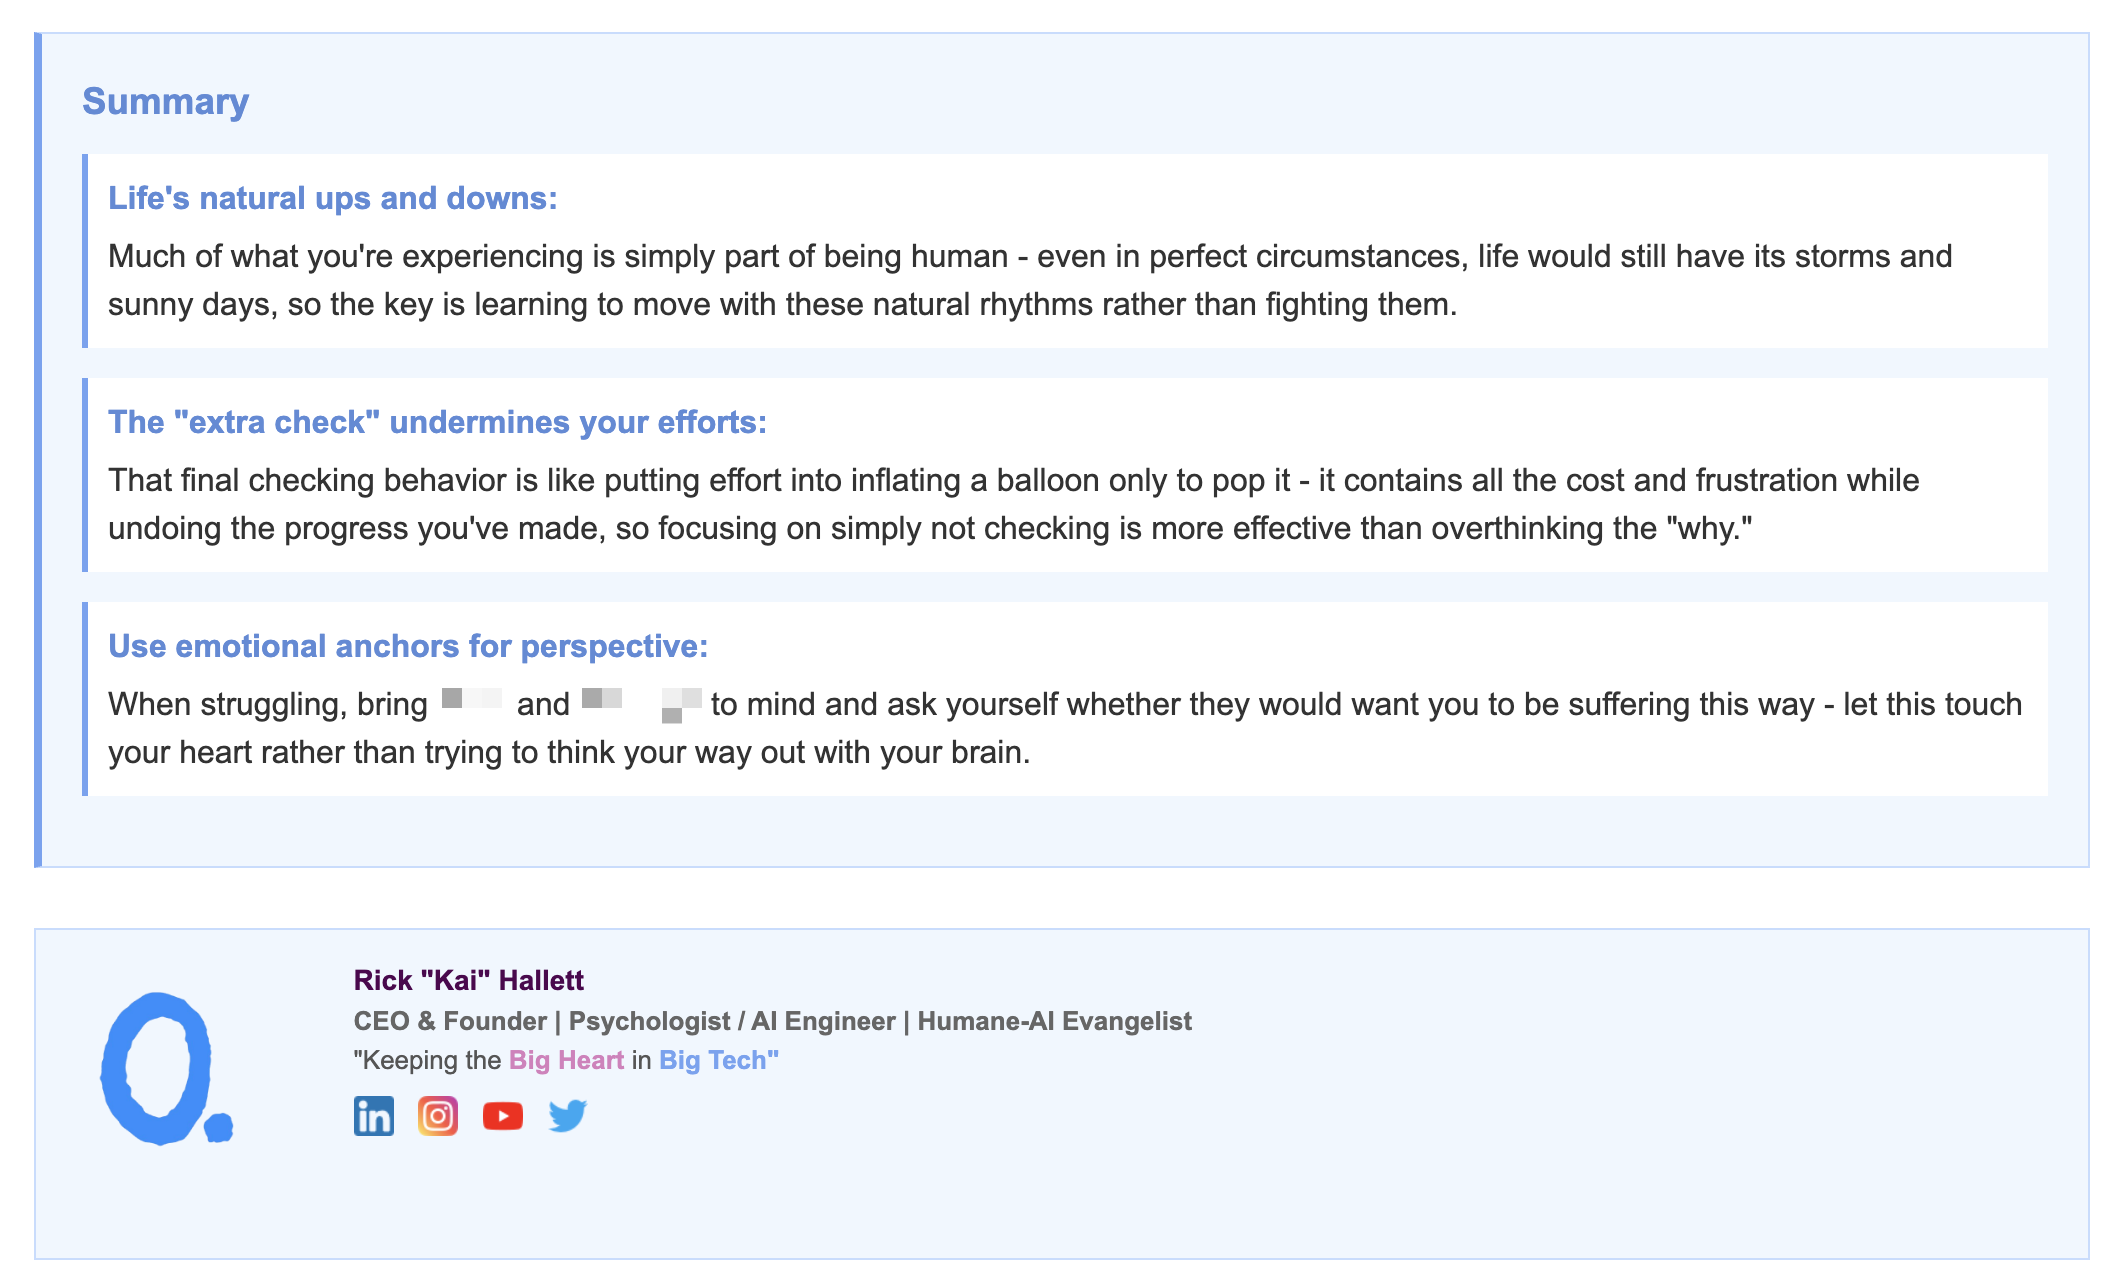The image size is (2114, 1288).
Task: Click the CEO & Founder title line
Action: 773,1021
